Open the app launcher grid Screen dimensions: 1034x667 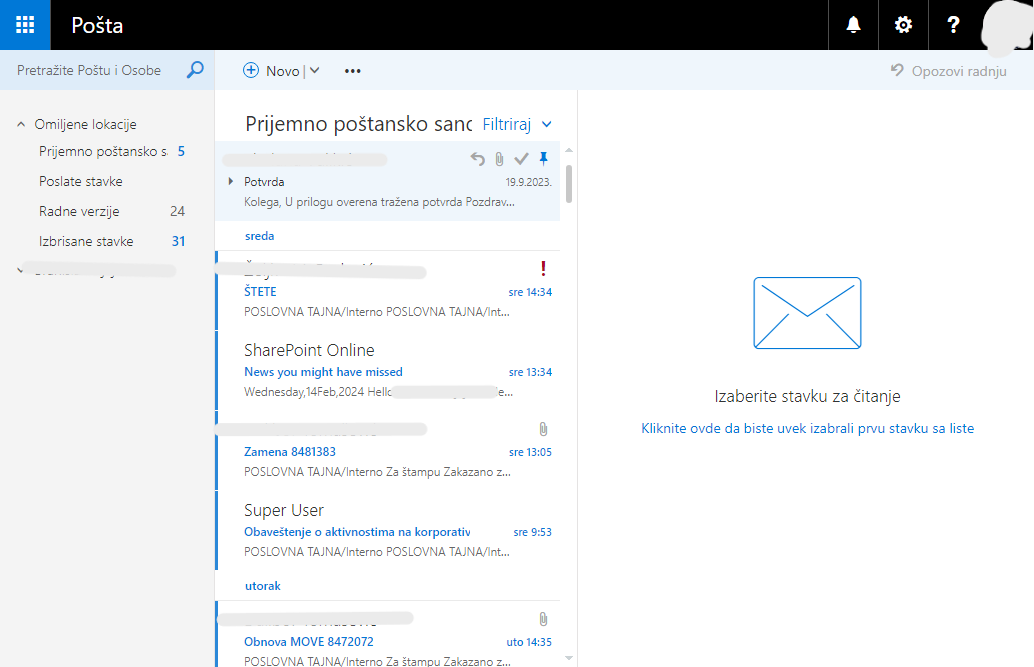(x=25, y=25)
